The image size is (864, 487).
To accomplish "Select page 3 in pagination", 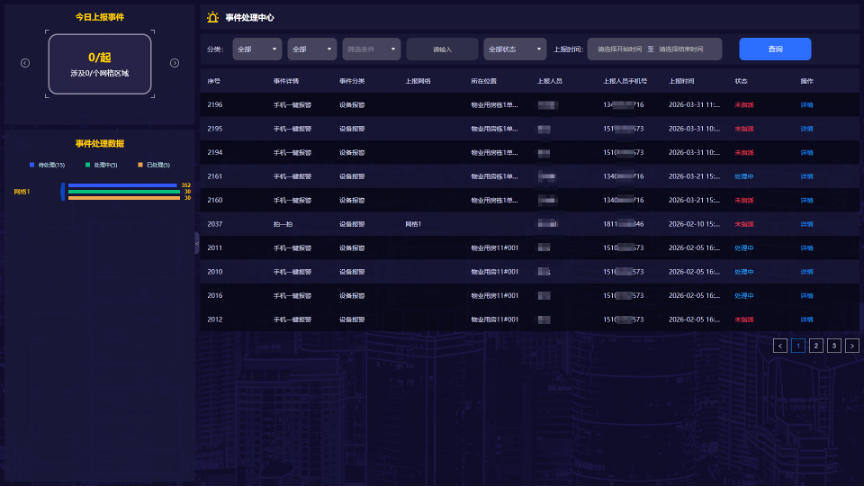I will coord(834,346).
